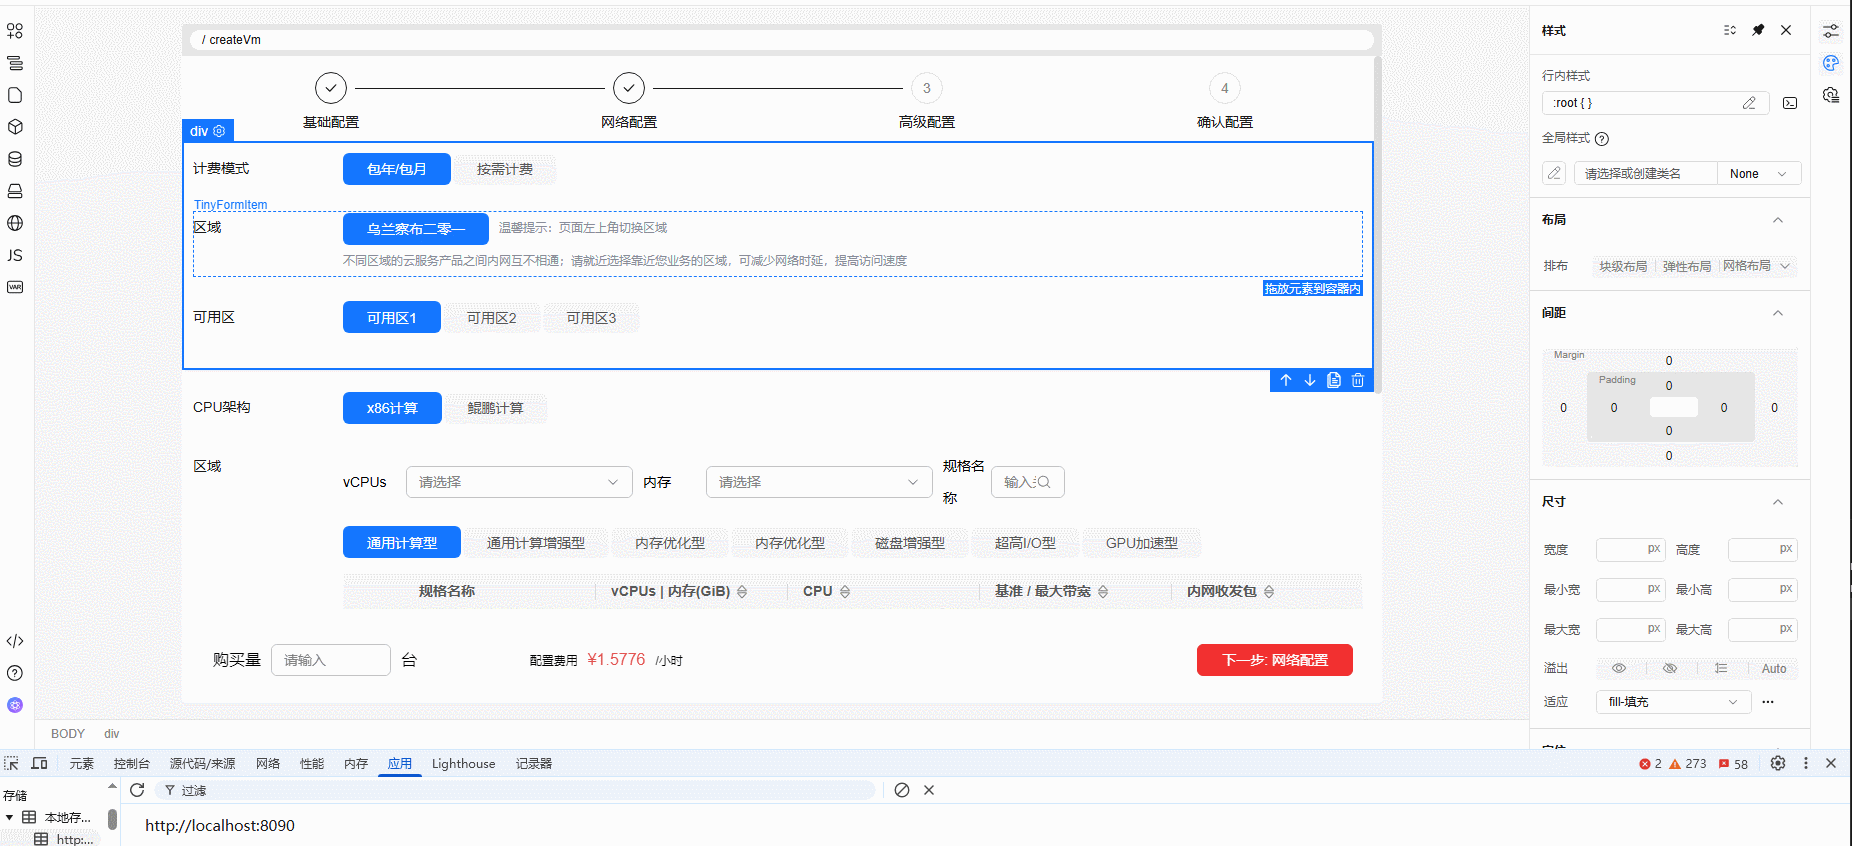Open the outline tree icon in left sidebar

[15, 63]
